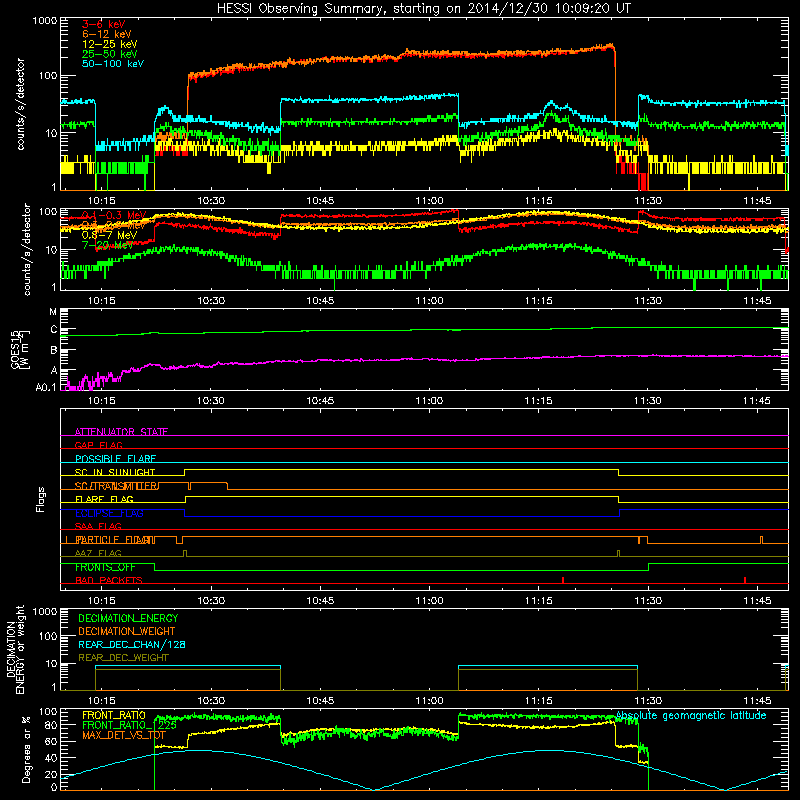Select the ATTENUATOR_STATE flag label

pyautogui.click(x=121, y=432)
